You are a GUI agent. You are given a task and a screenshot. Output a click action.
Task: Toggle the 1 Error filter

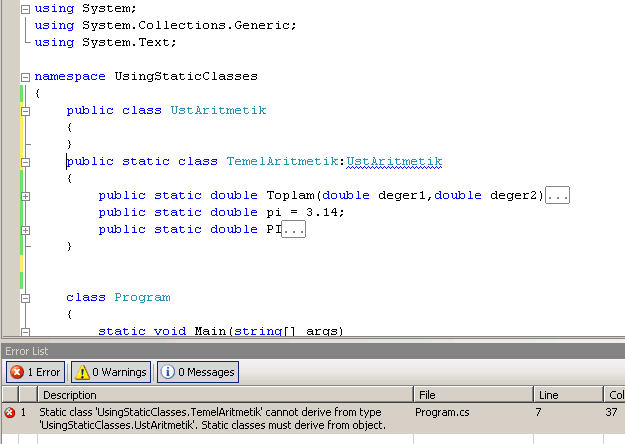tap(35, 372)
